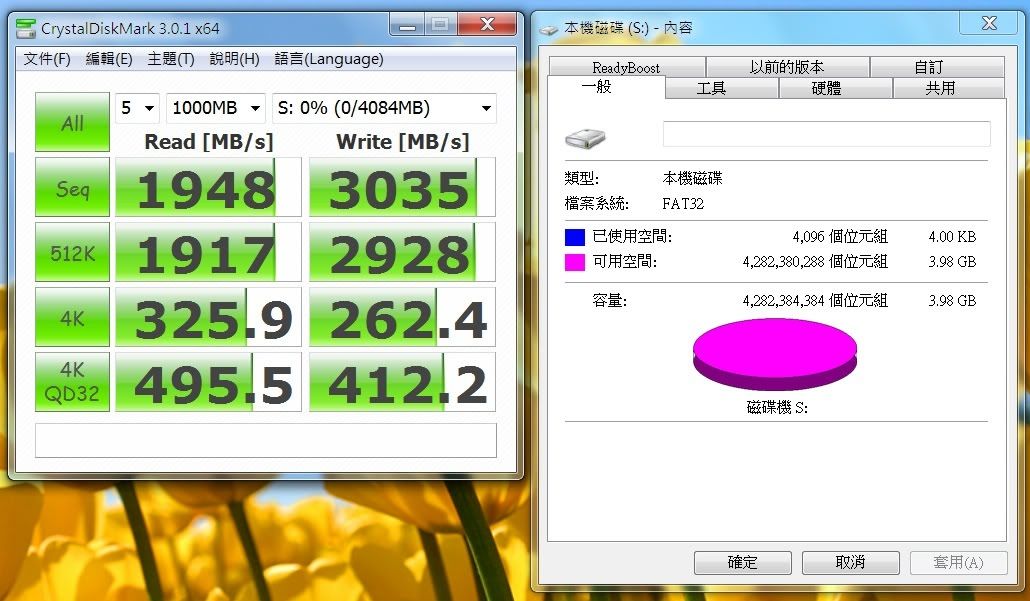Viewport: 1030px width, 601px height.
Task: Click the drive name input field
Action: (826, 134)
